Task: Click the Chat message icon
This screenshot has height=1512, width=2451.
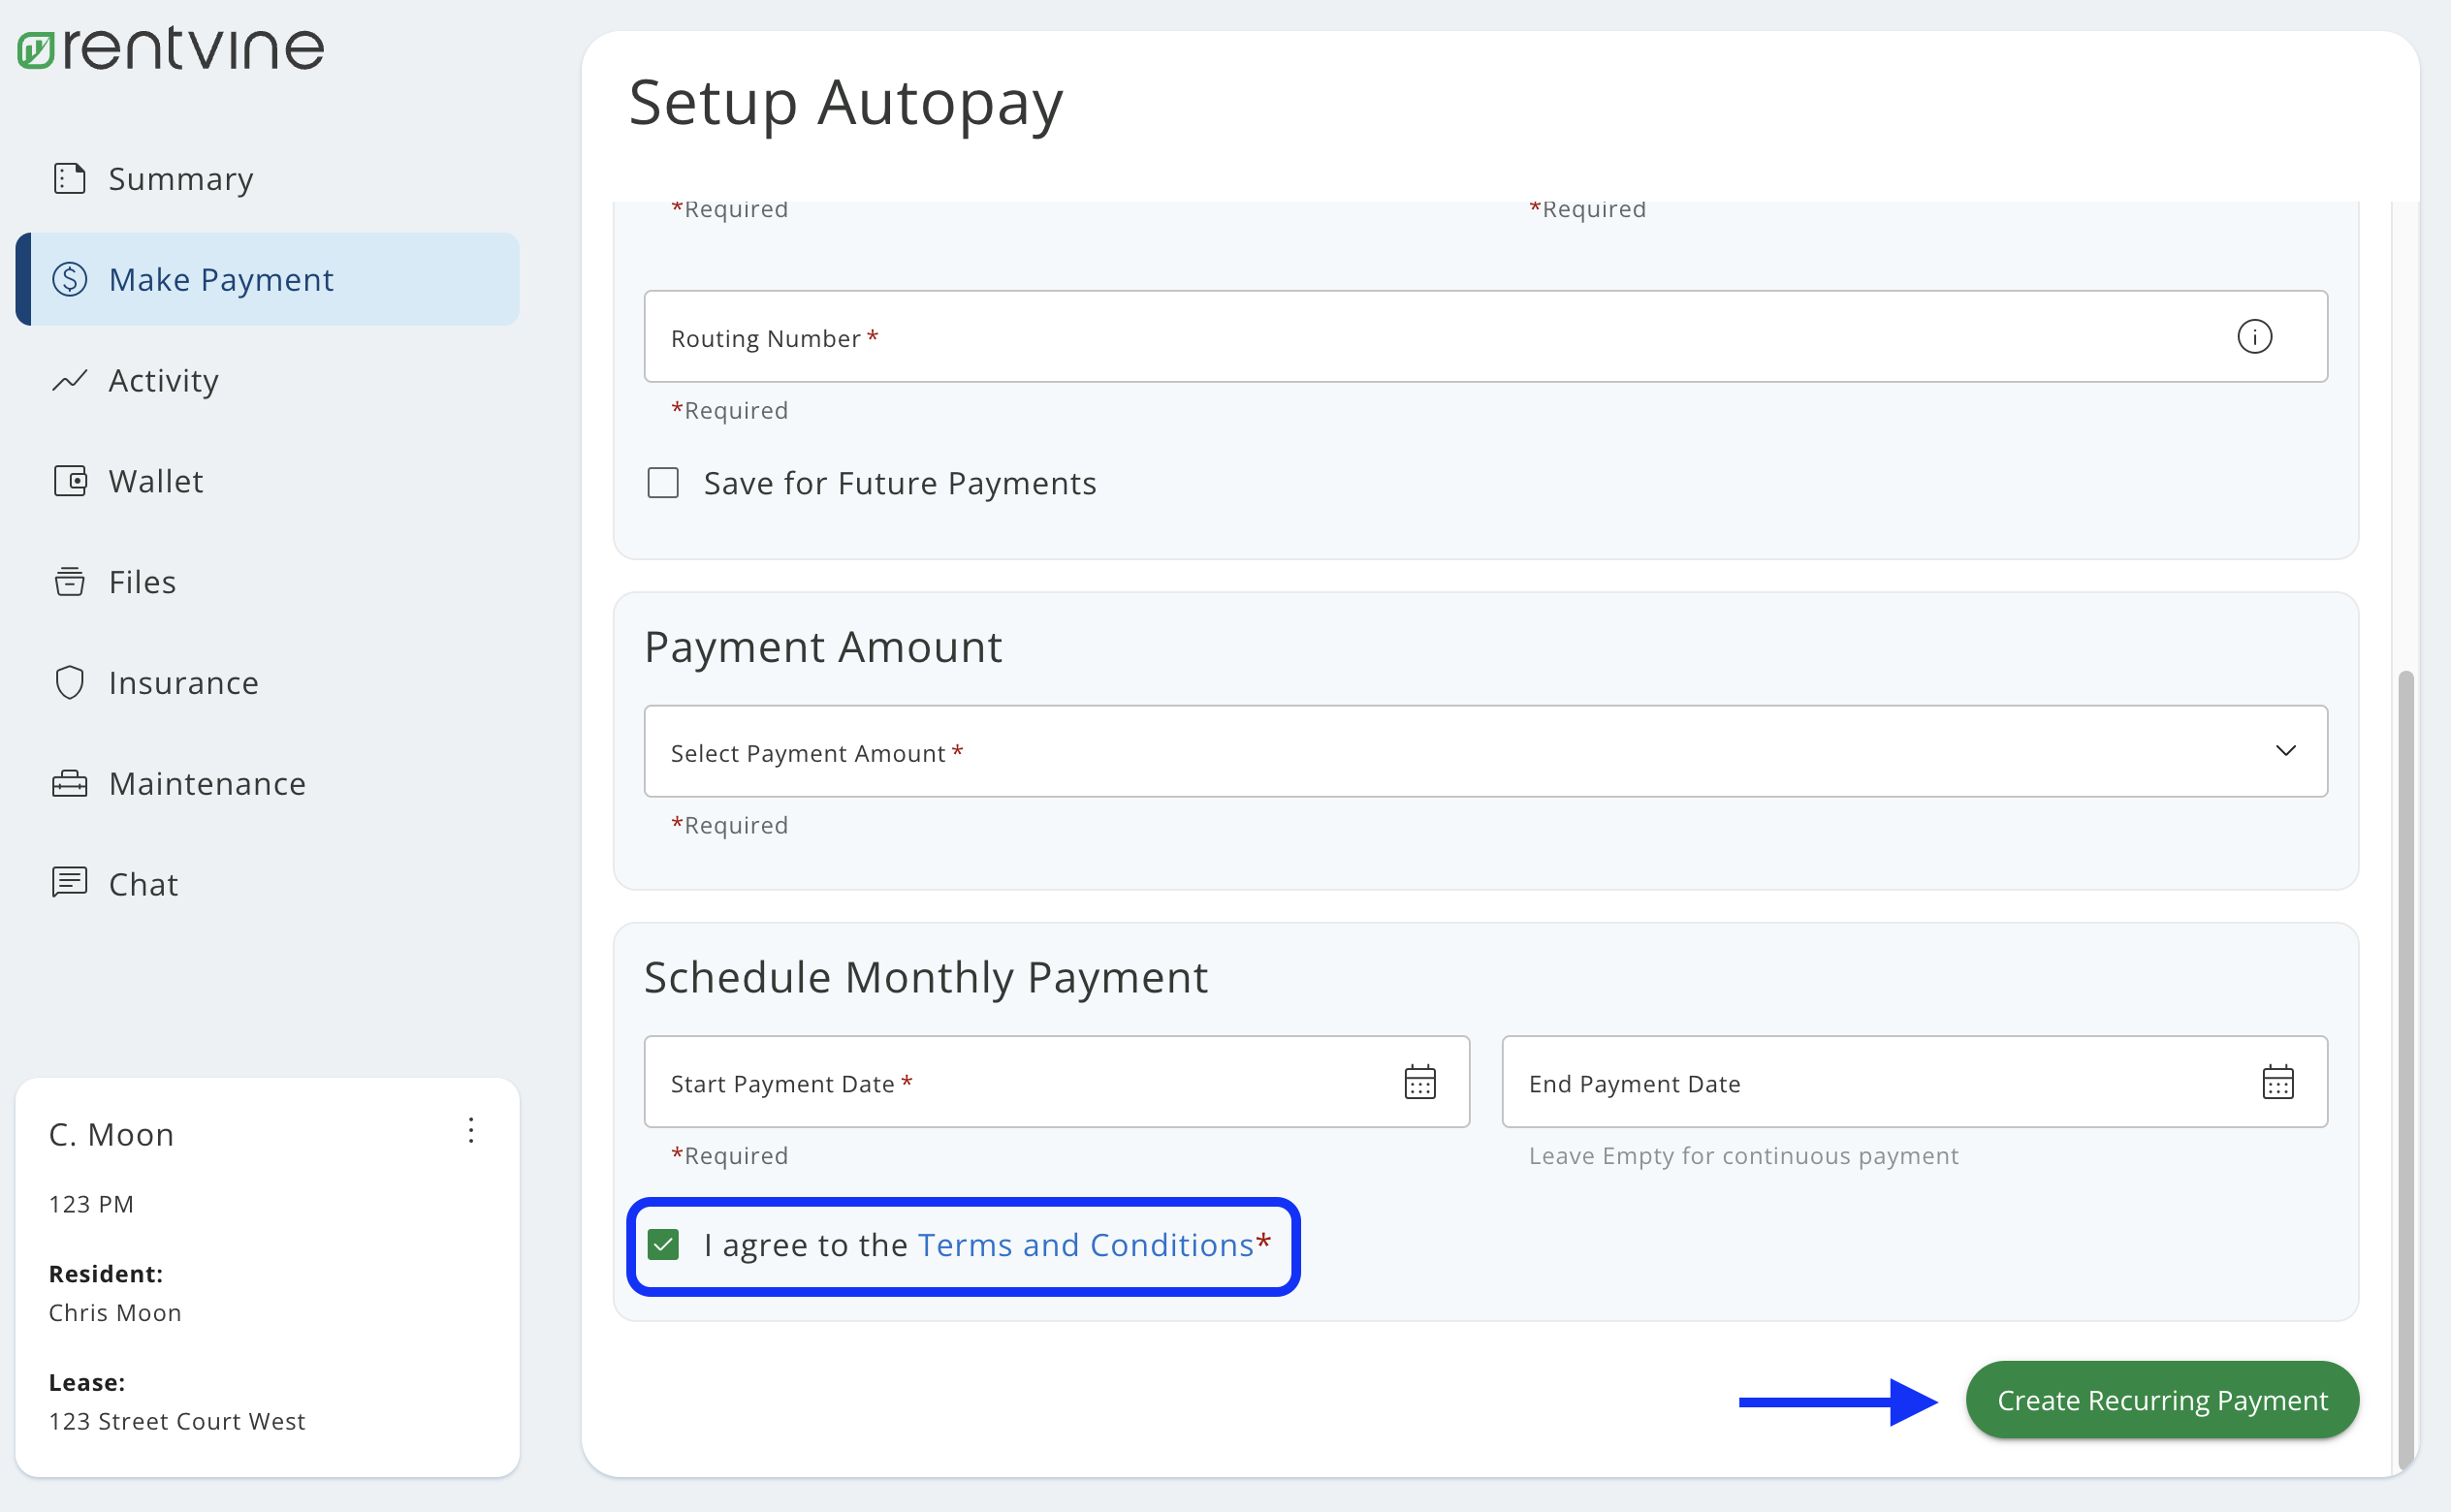Action: click(70, 883)
